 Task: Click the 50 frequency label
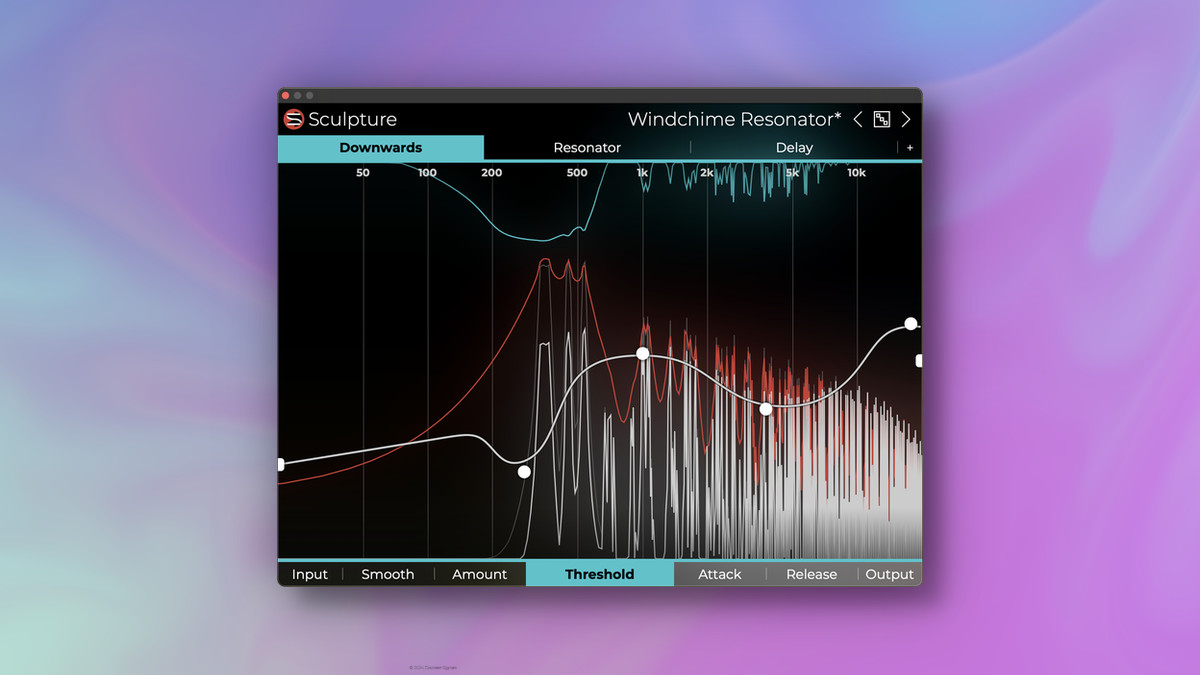click(x=363, y=173)
